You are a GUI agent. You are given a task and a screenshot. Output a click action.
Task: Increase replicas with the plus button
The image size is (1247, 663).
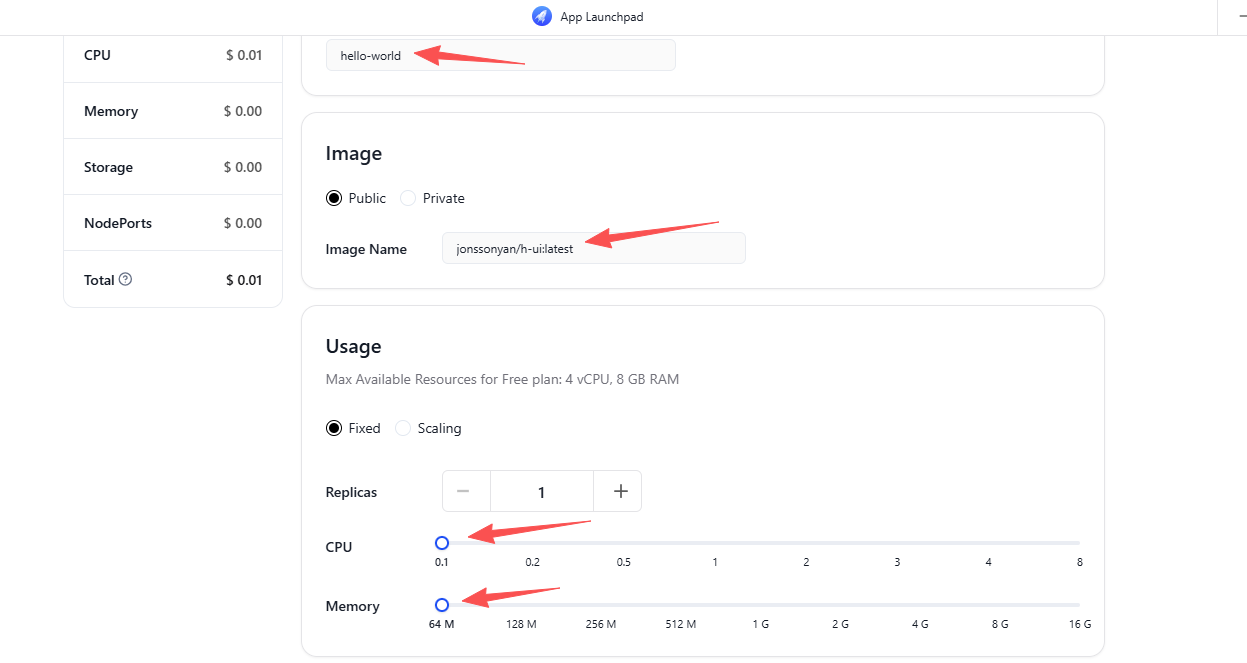point(618,491)
